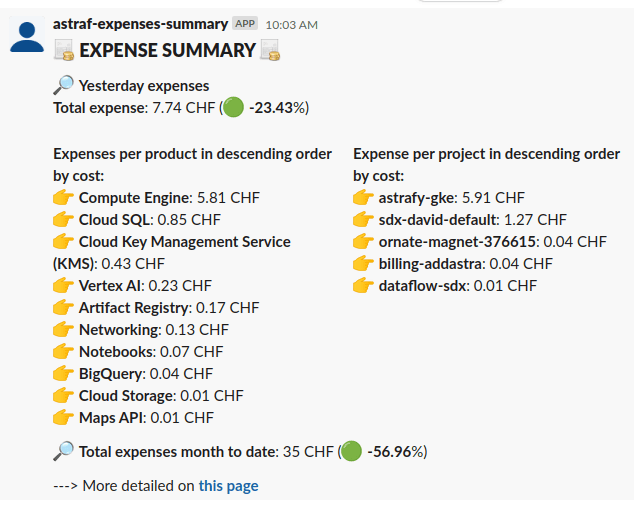The image size is (634, 506).
Task: Click 'BigQuery: 0.04 CHF' line
Action: coord(146,374)
